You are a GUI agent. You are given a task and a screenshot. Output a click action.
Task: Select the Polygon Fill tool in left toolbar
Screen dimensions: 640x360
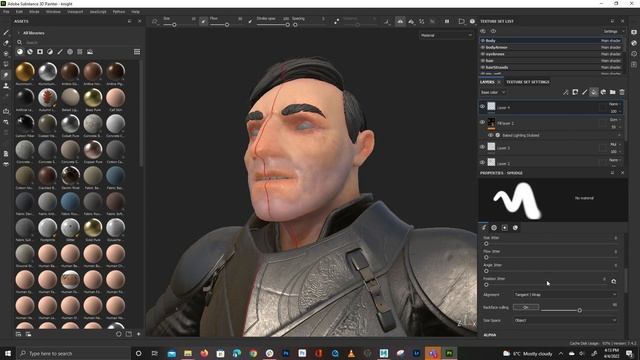(6, 64)
